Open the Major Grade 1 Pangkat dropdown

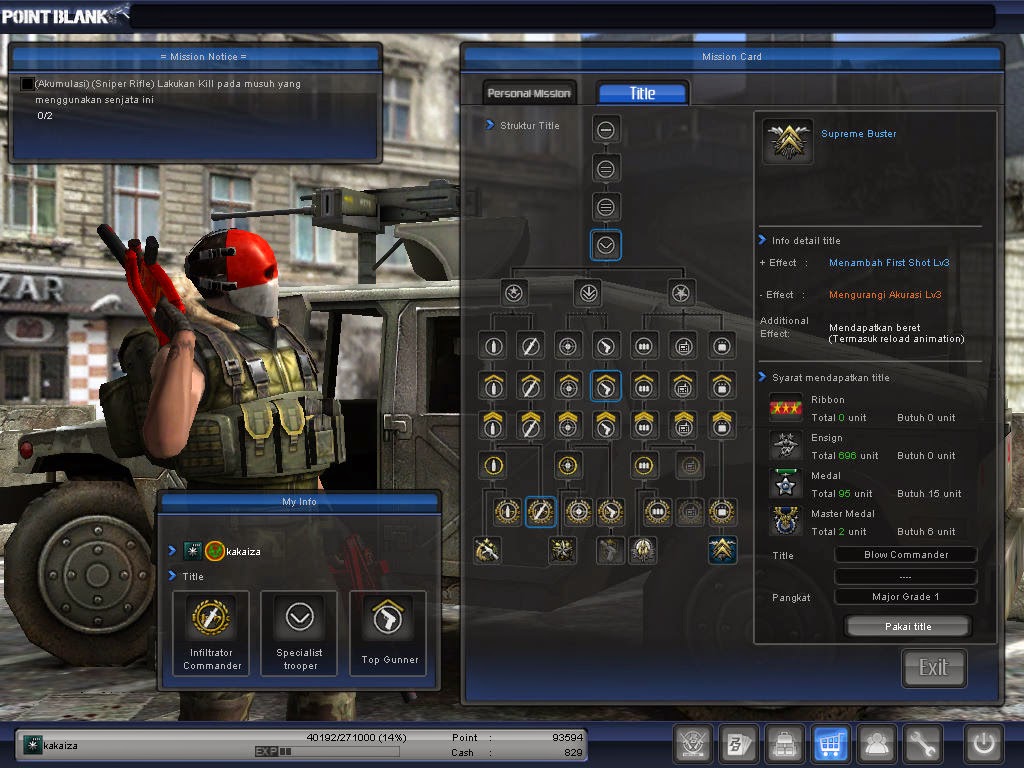click(905, 596)
